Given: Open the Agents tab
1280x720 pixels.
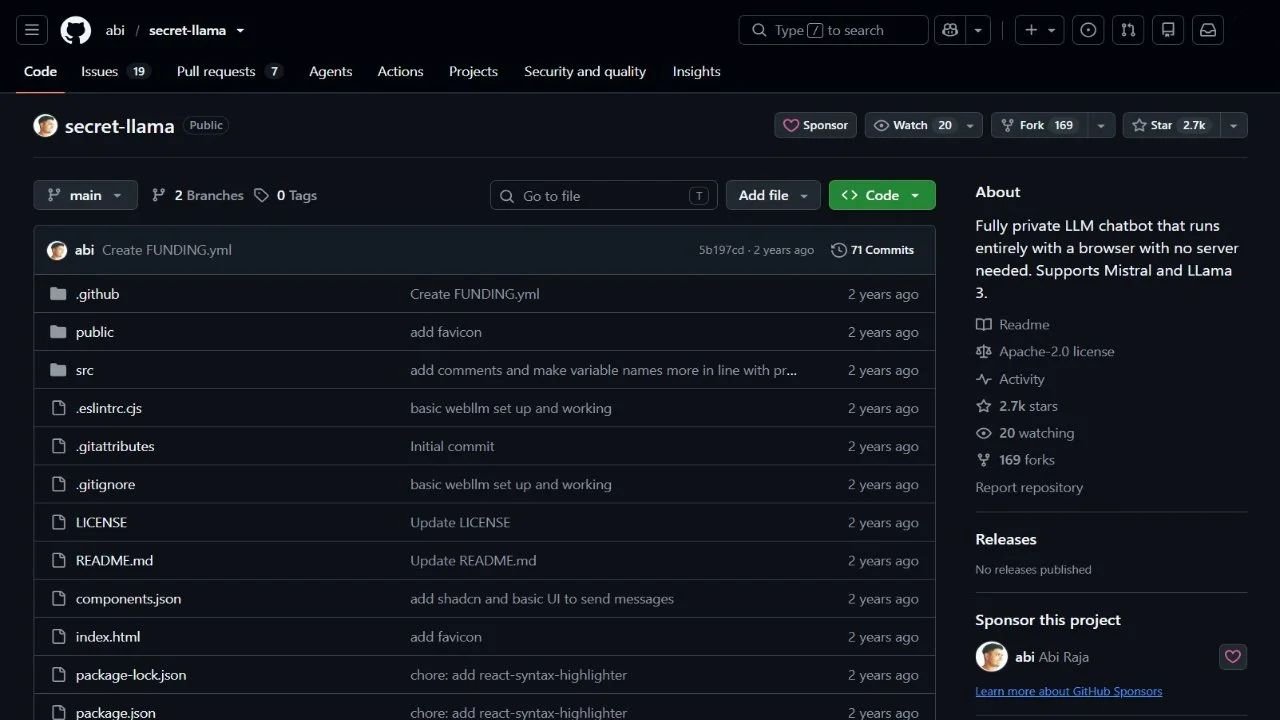Looking at the screenshot, I should [331, 71].
